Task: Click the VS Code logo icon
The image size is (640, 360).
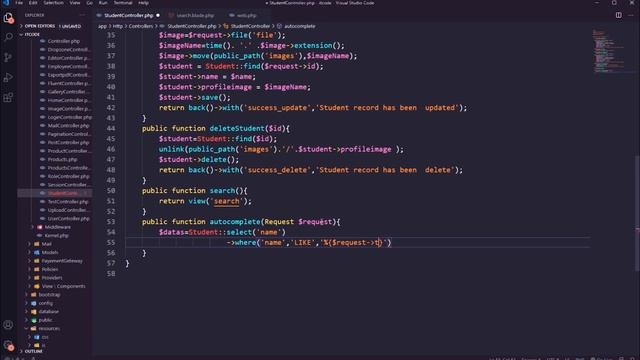Action: pos(6,3)
